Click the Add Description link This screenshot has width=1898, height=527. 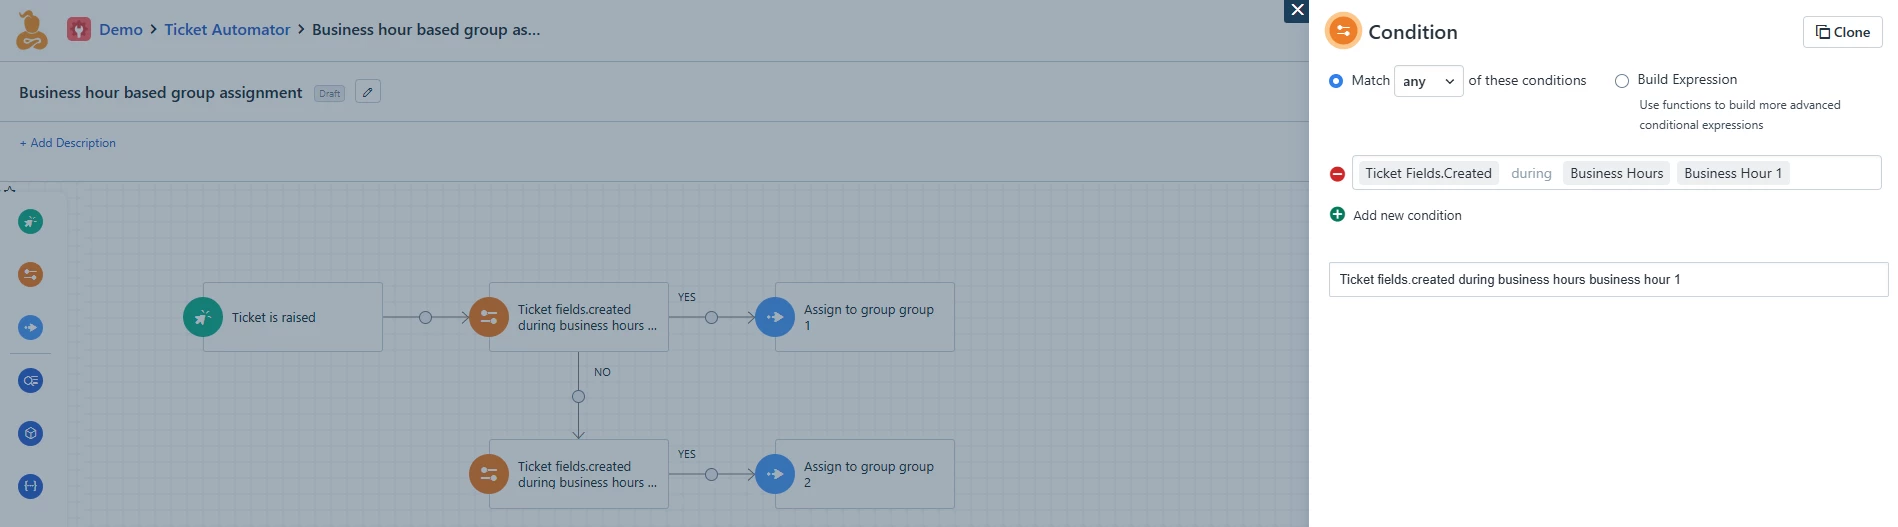[x=68, y=143]
